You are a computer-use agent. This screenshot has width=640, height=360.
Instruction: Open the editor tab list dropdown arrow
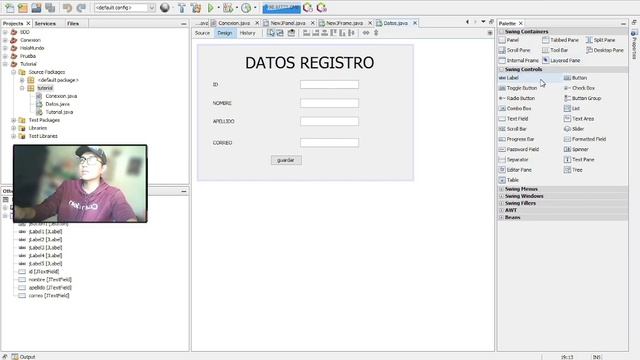point(483,22)
